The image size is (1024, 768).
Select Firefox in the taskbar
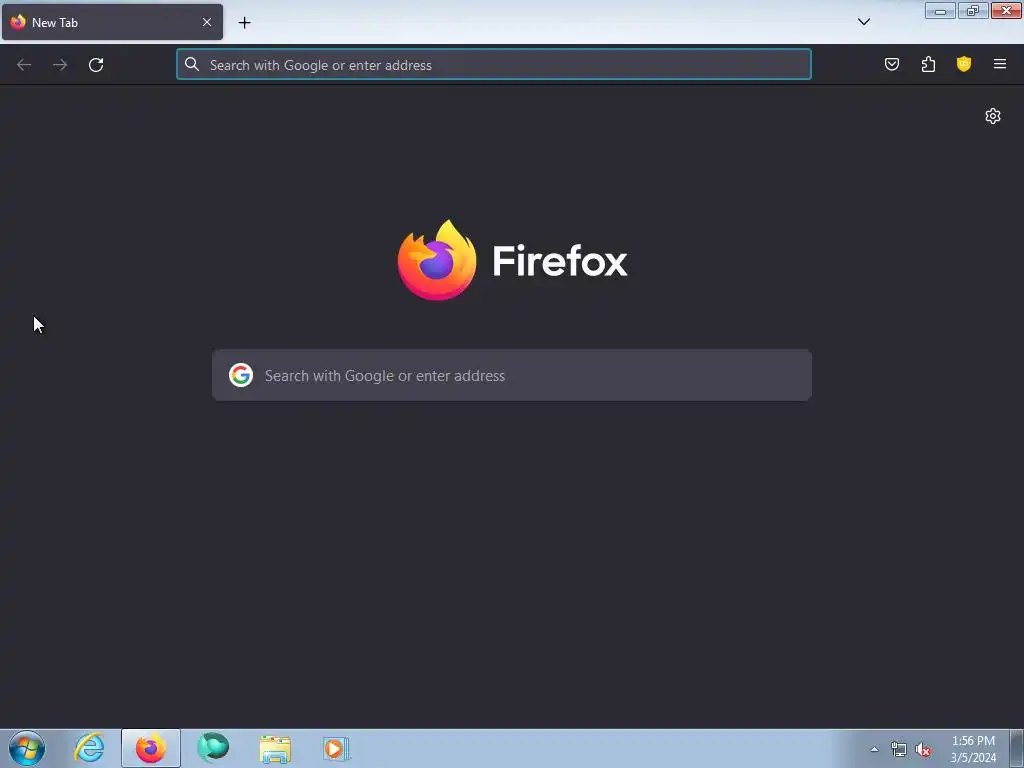coord(151,748)
